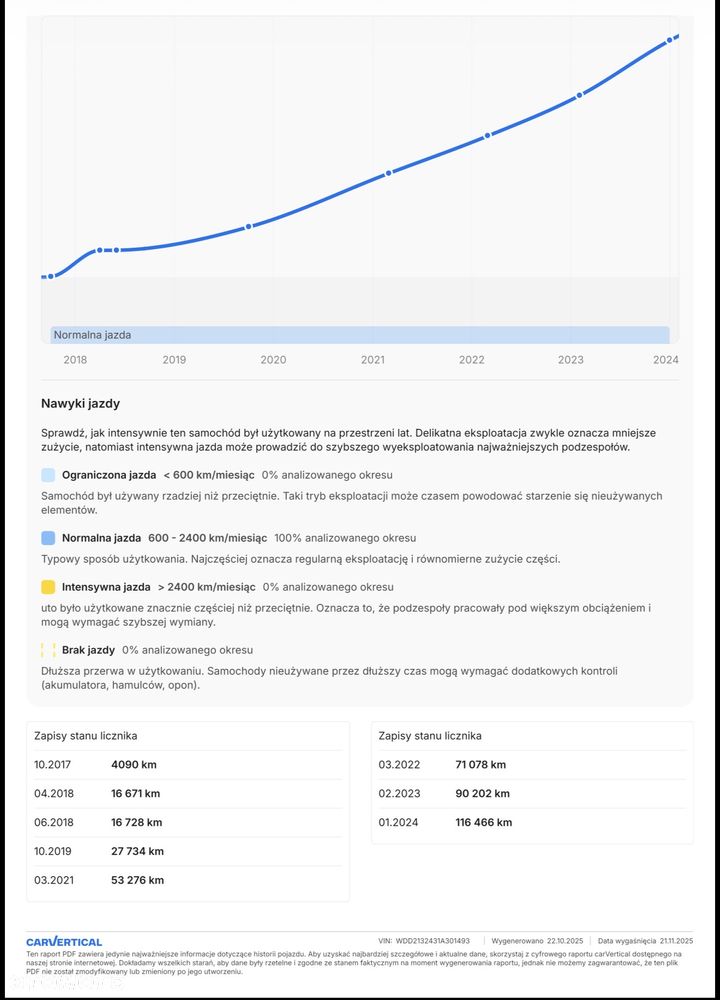The image size is (720, 1000).
Task: Click the VIN number in the footer
Action: click(434, 941)
